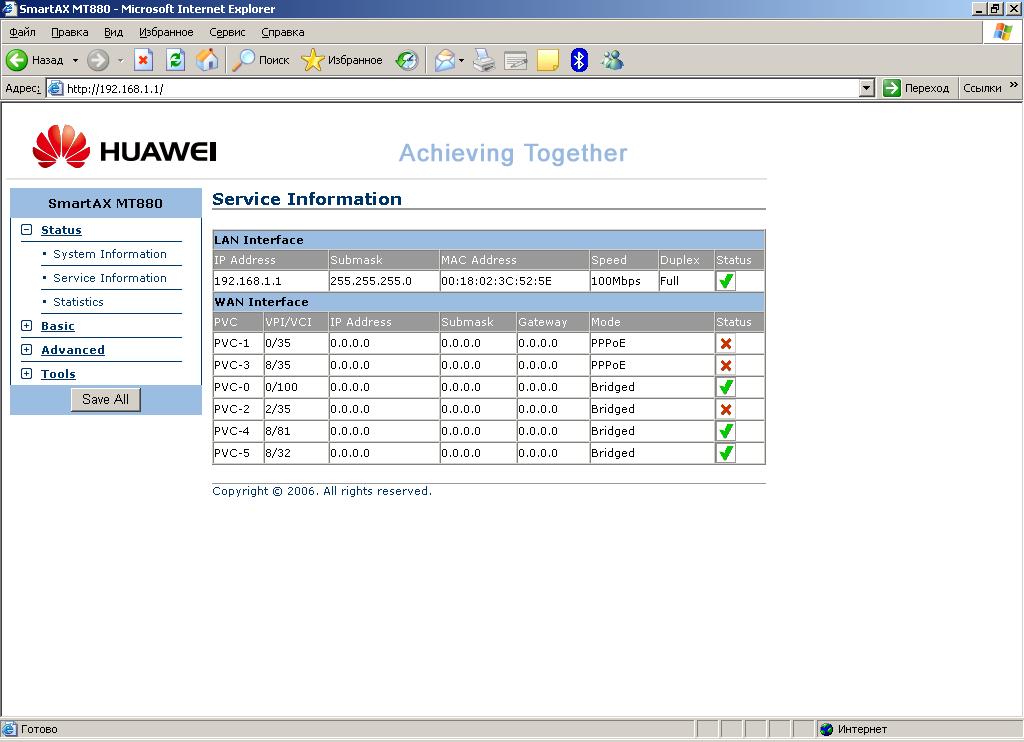The image size is (1024, 742).
Task: Open the Search (Поиск) toolbar button
Action: (261, 60)
